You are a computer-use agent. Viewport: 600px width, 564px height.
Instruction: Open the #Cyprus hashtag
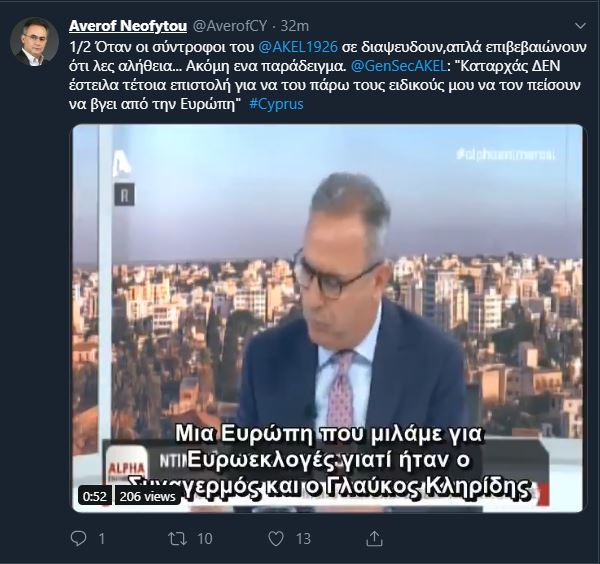[x=276, y=104]
